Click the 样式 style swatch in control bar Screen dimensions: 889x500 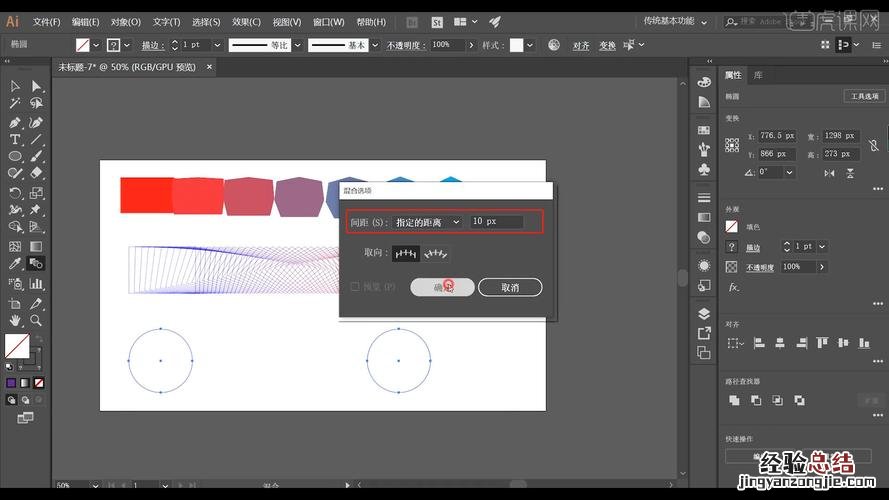pos(517,45)
